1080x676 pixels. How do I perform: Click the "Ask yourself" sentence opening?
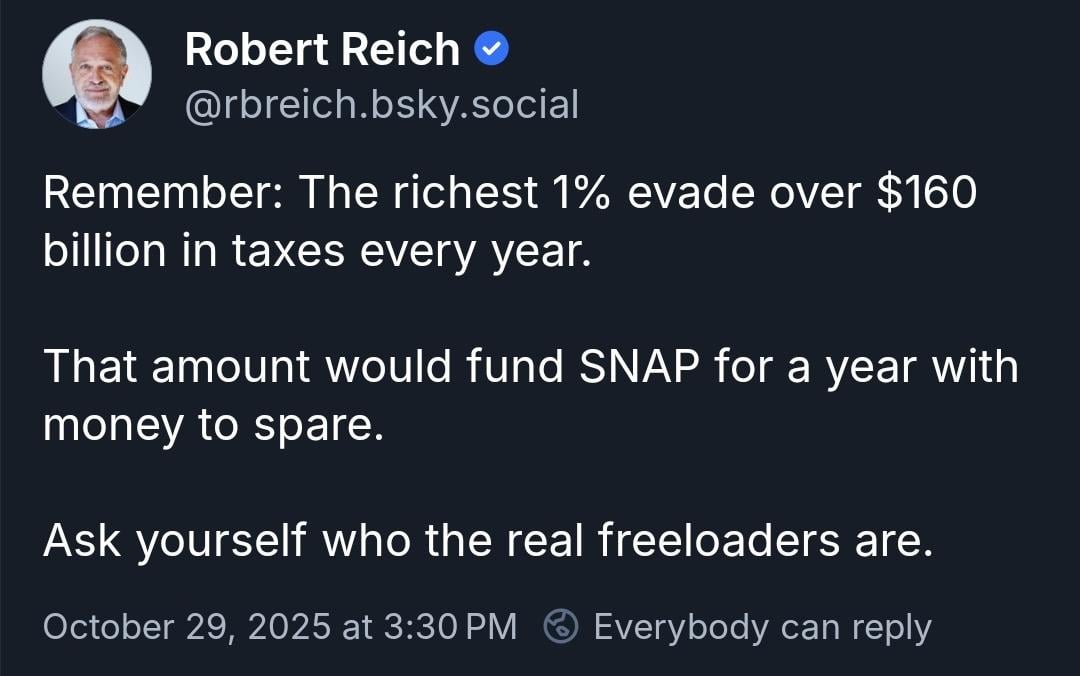[x=175, y=541]
